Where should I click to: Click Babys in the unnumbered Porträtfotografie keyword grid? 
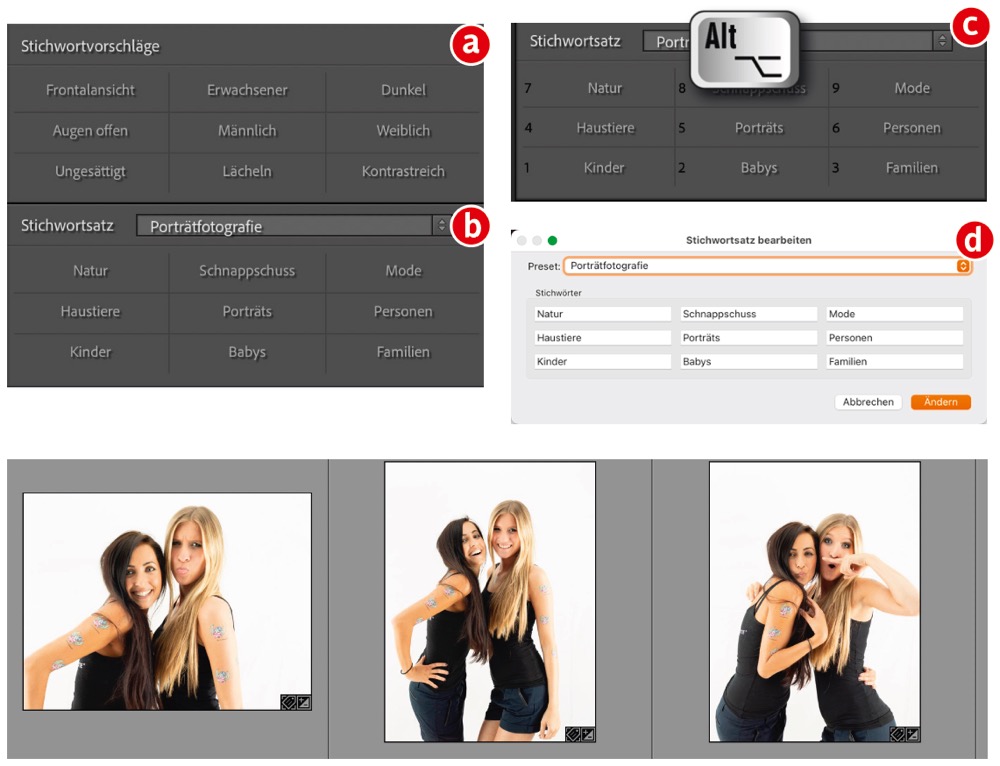247,352
